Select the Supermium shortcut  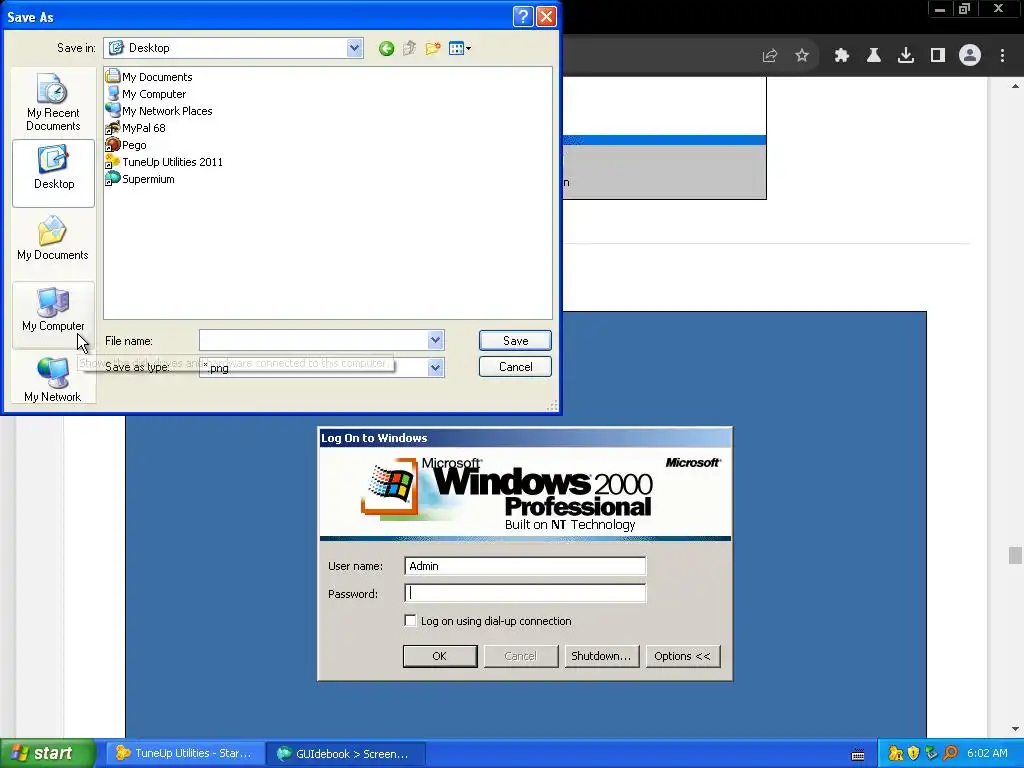(x=140, y=179)
